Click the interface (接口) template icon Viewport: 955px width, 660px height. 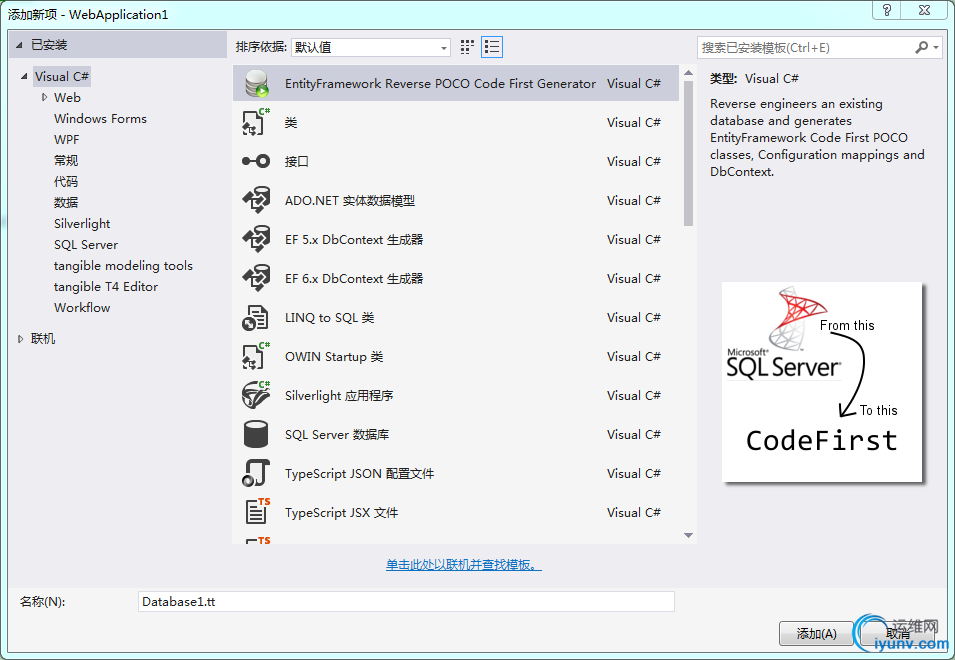(x=256, y=161)
